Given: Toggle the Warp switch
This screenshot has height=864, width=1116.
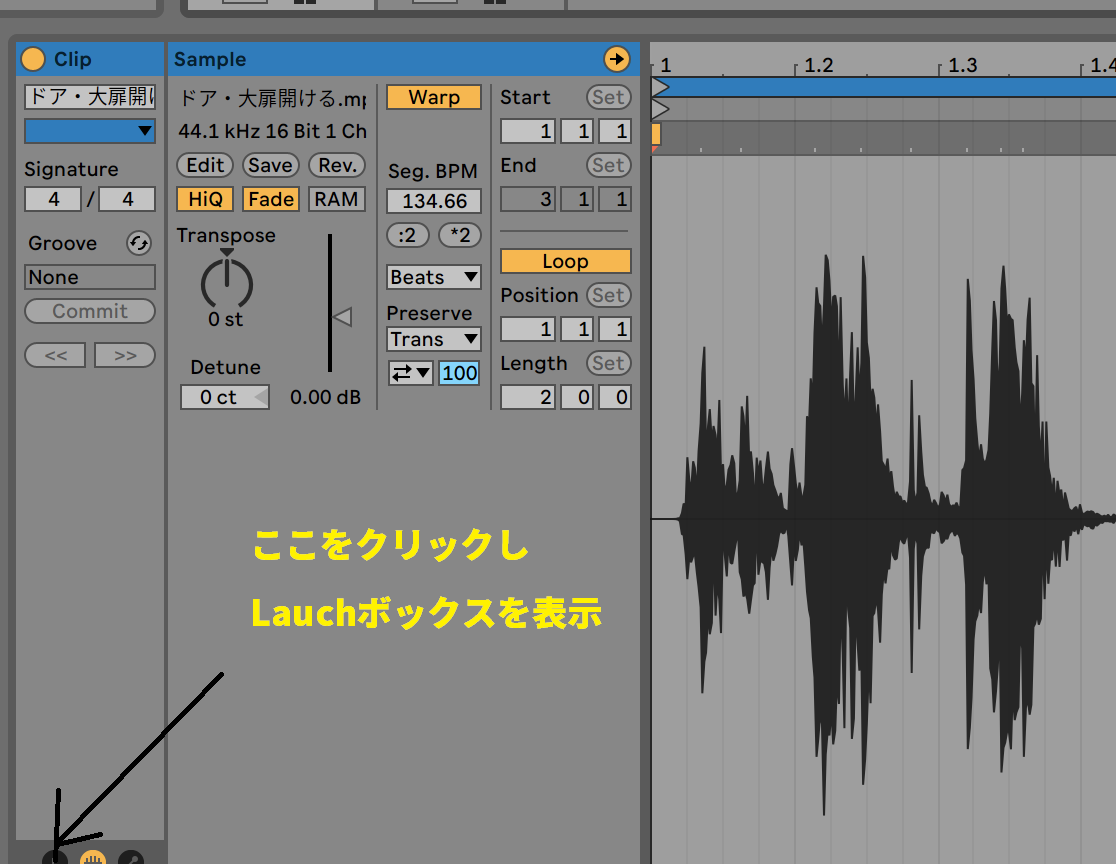Looking at the screenshot, I should 434,98.
